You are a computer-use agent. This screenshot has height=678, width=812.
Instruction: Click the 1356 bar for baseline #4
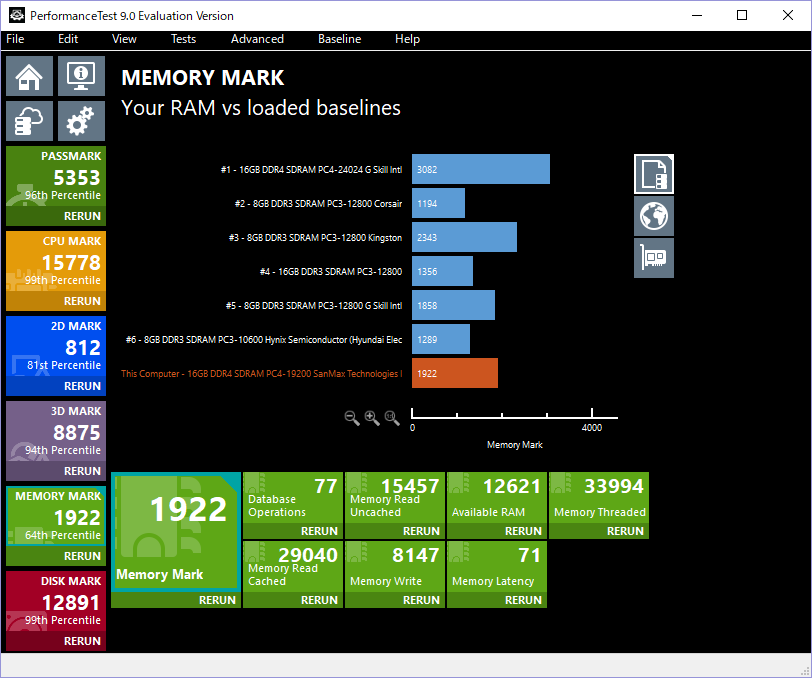tap(442, 271)
